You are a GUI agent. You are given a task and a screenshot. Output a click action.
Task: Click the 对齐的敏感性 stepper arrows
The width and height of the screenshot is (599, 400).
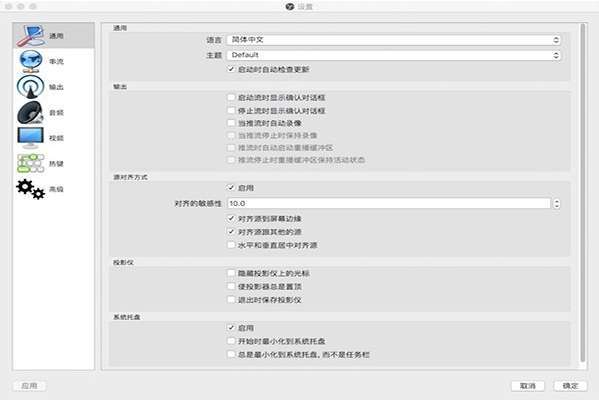pos(557,204)
